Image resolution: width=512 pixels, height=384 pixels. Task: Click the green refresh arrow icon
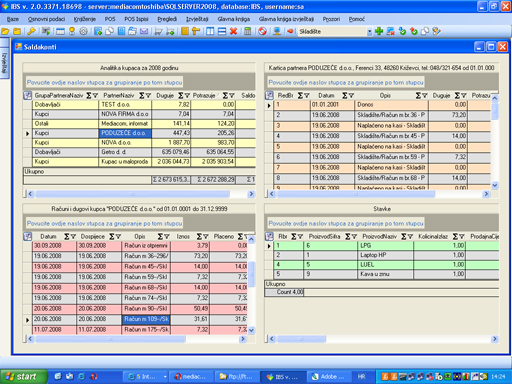[402, 31]
